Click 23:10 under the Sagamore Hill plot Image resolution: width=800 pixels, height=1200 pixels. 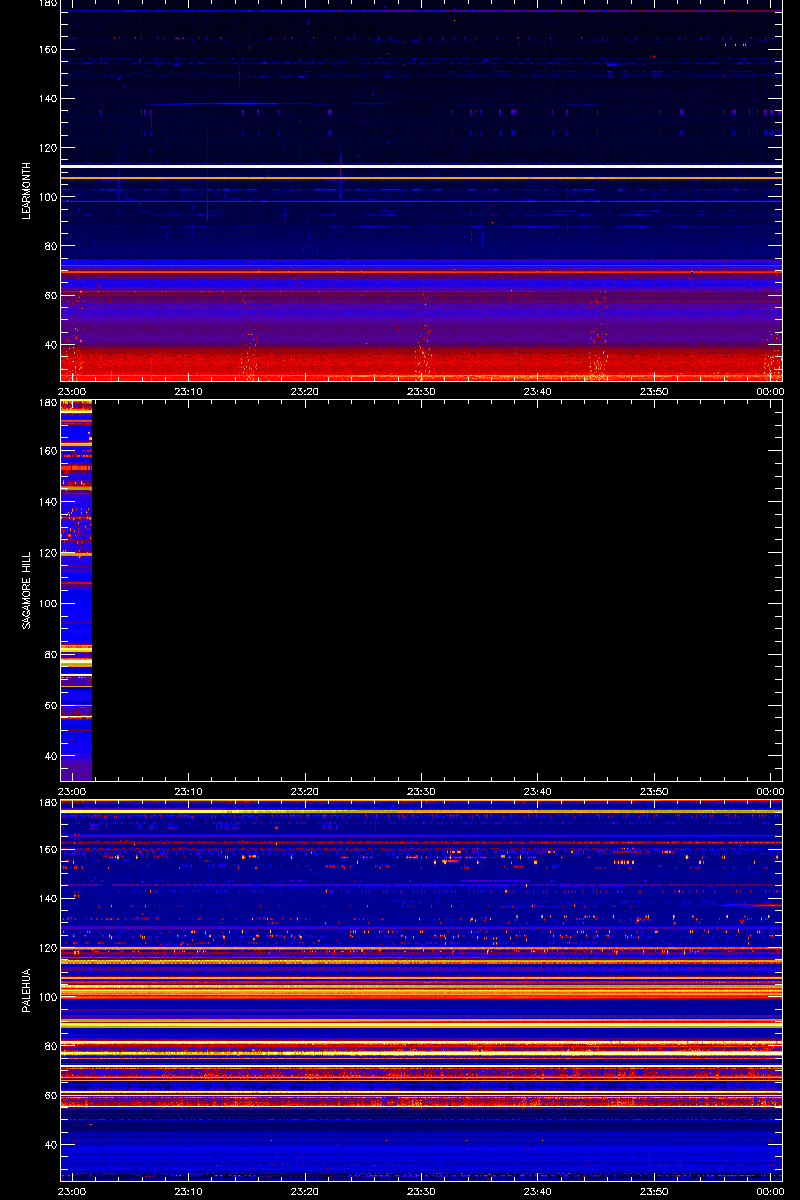[x=189, y=791]
